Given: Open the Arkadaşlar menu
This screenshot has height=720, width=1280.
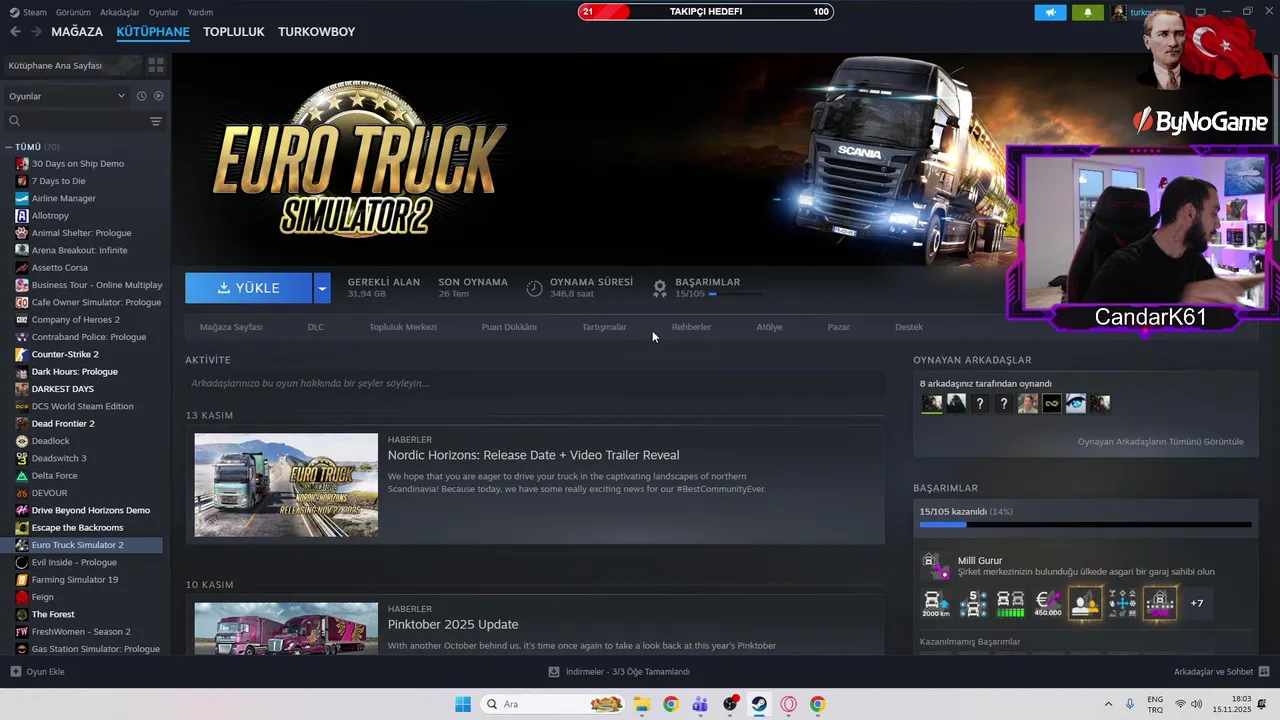Looking at the screenshot, I should pos(120,12).
